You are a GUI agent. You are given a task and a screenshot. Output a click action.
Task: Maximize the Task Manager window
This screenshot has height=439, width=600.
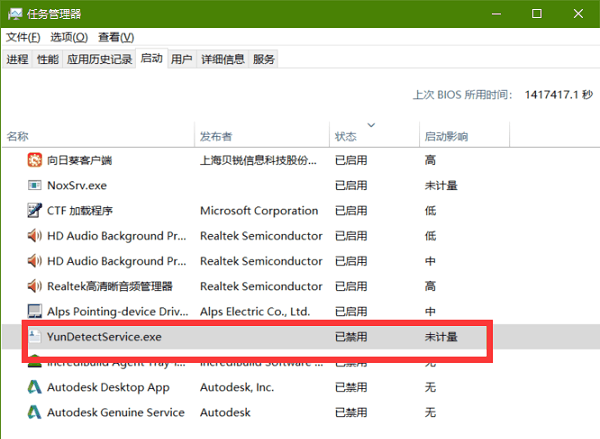coord(537,14)
